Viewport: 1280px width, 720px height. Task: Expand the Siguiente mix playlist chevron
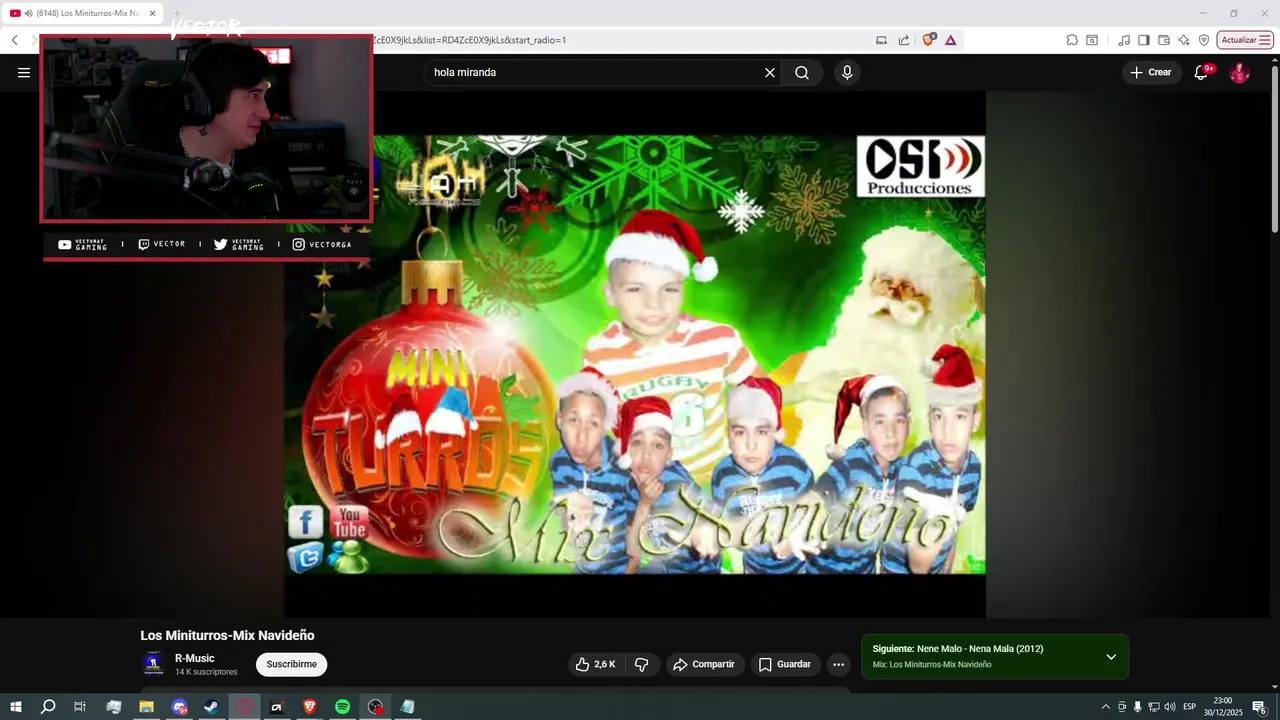point(1111,657)
